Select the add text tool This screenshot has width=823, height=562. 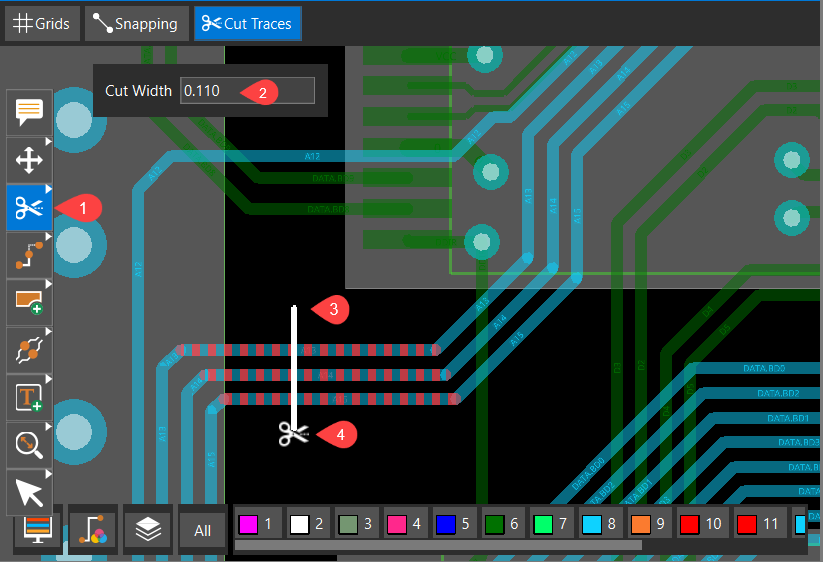pos(29,398)
